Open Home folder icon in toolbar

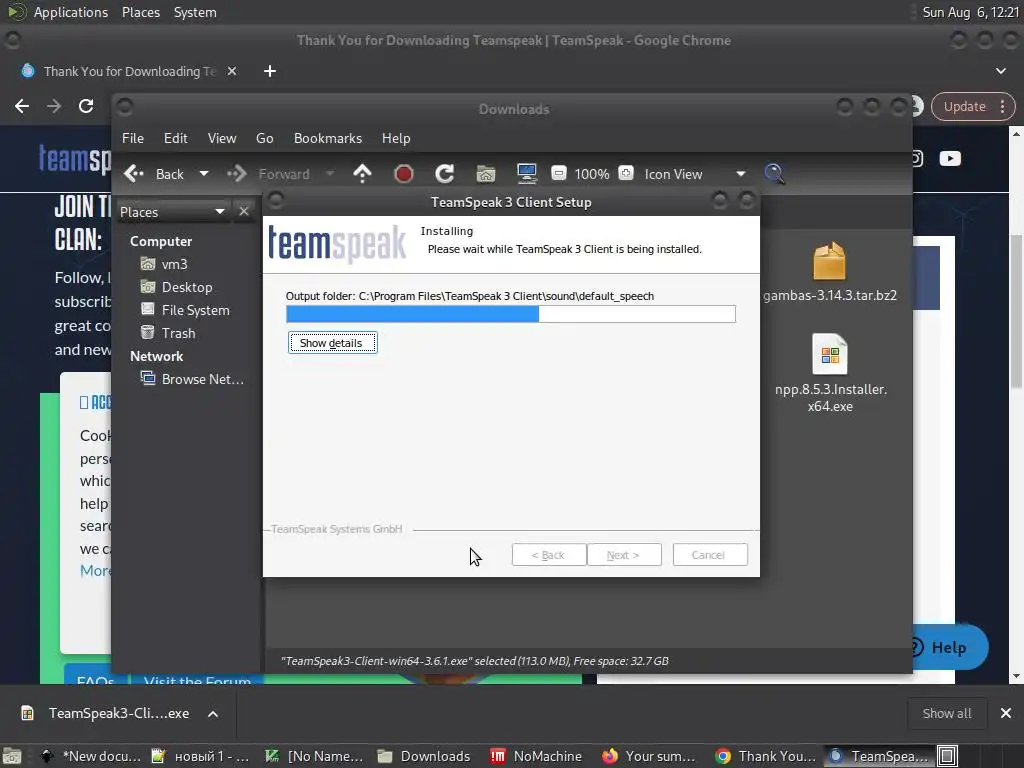point(486,174)
